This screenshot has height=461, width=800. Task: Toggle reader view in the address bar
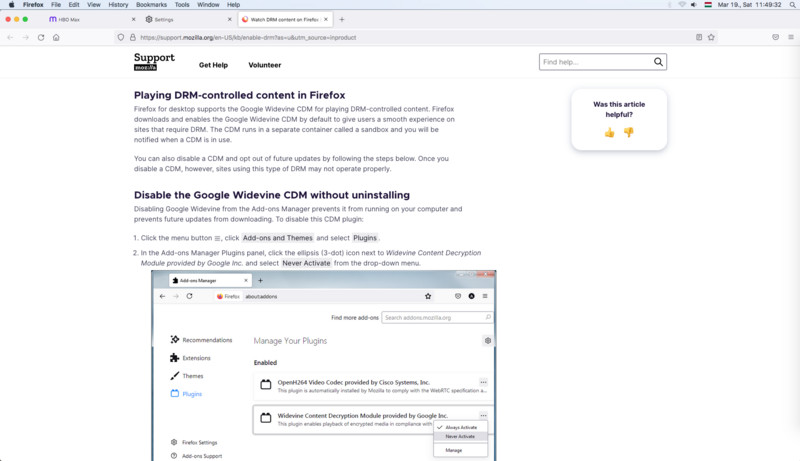[699, 37]
